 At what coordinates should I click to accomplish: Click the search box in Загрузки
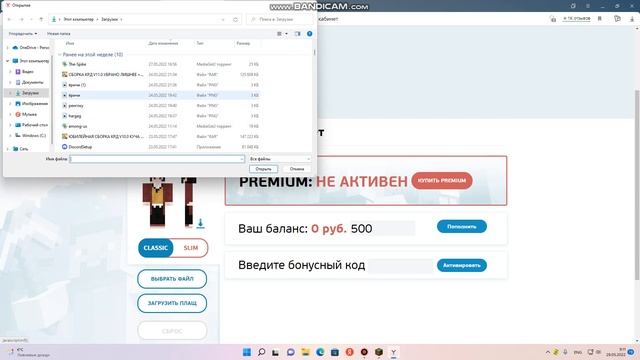coord(281,19)
